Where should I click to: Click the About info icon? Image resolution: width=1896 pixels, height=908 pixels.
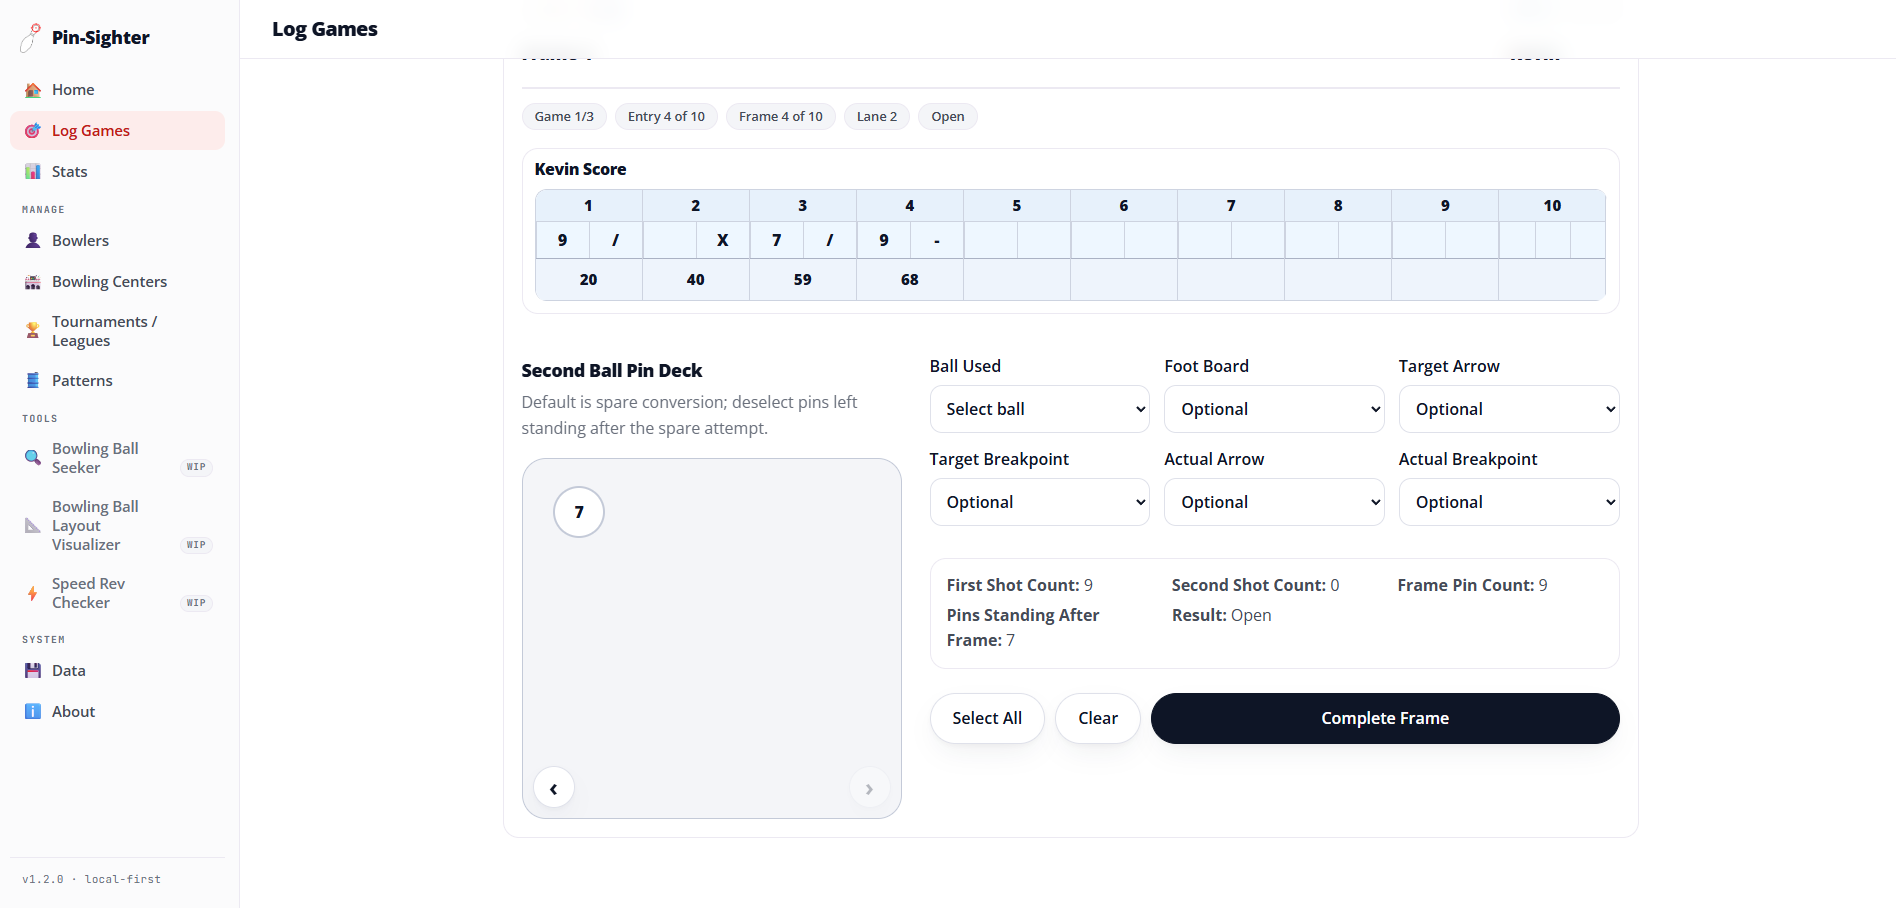[33, 712]
